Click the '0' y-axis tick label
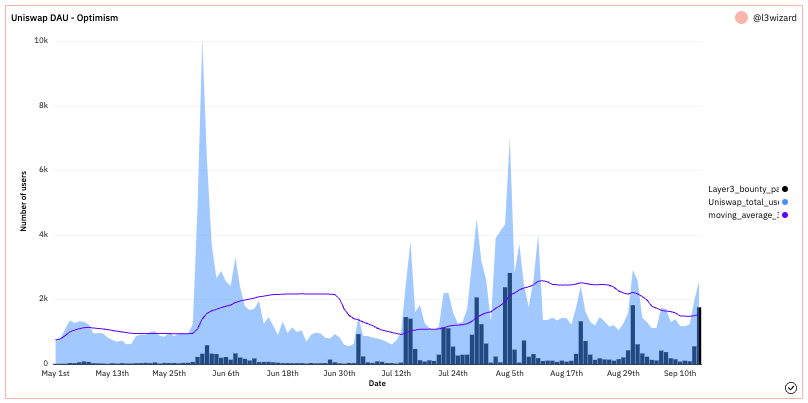Screen dimensions: 808x403 pos(46,364)
